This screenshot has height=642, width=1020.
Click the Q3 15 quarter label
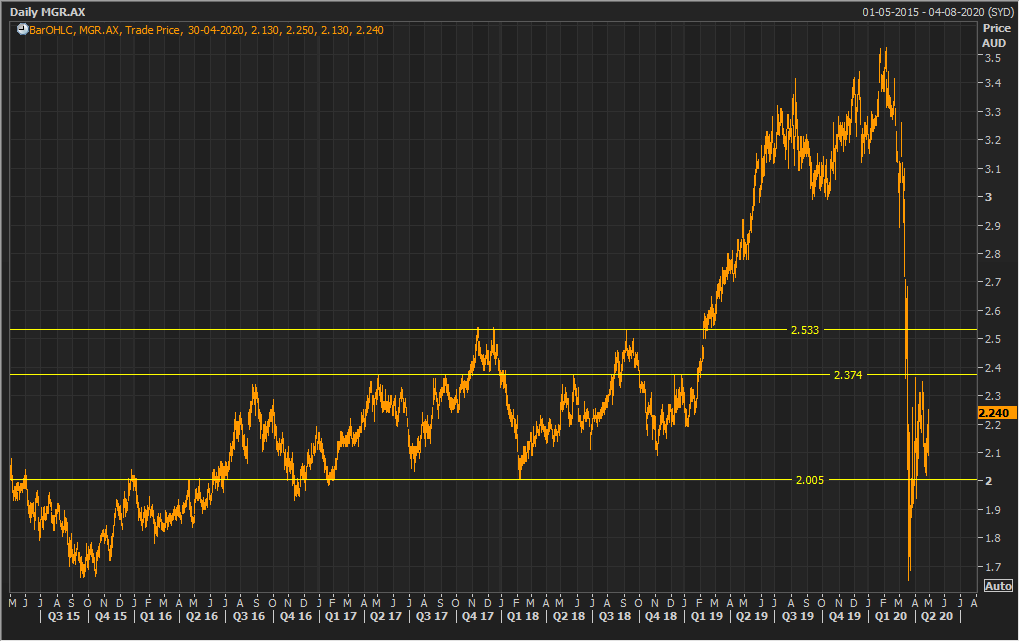64,616
